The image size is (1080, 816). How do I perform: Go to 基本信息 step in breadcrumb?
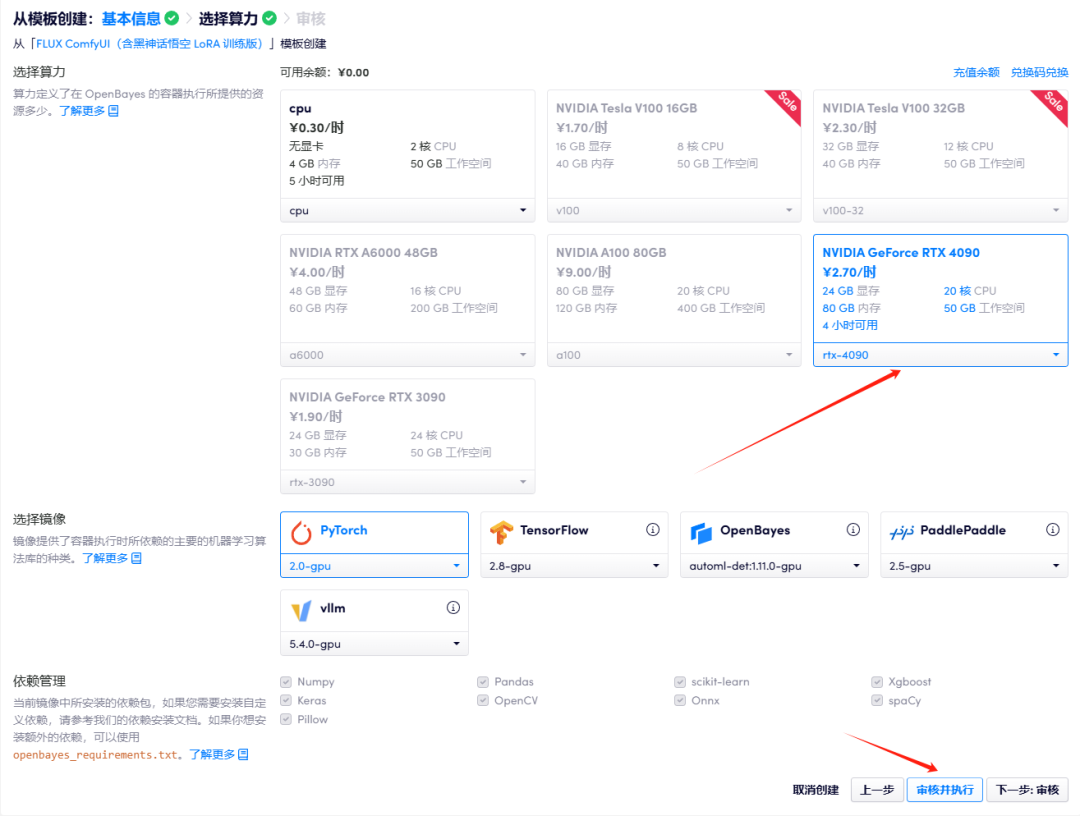(x=131, y=19)
